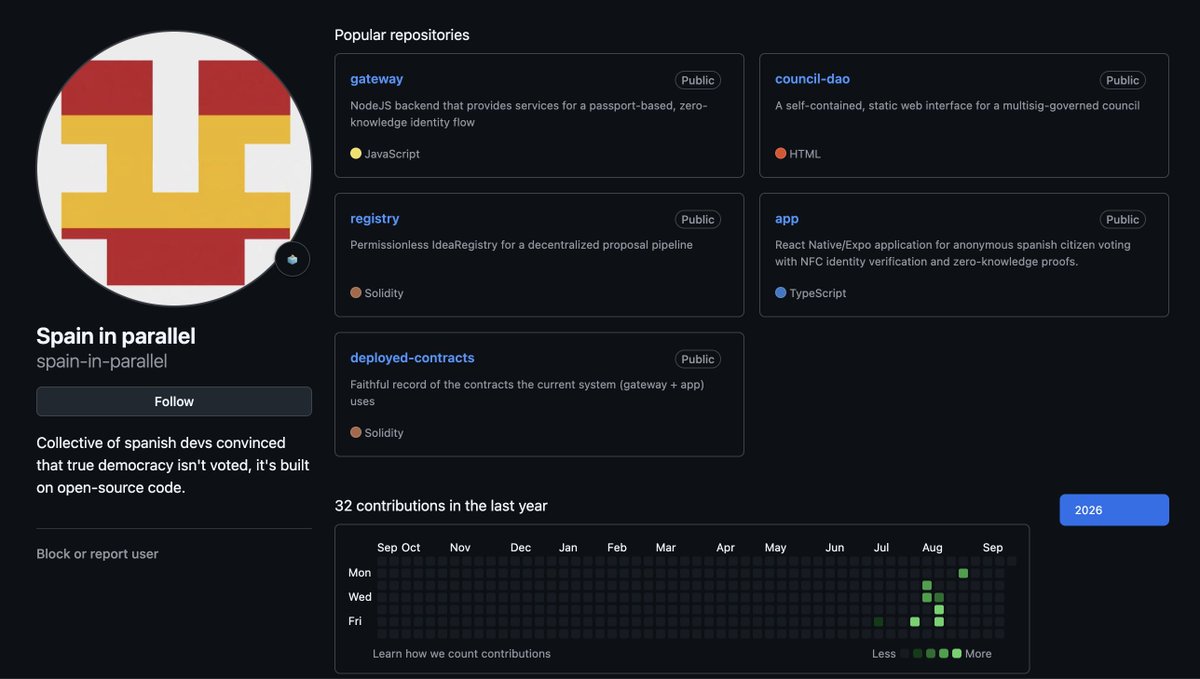The height and width of the screenshot is (679, 1200).
Task: Click the Public badge on app card
Action: point(1123,220)
